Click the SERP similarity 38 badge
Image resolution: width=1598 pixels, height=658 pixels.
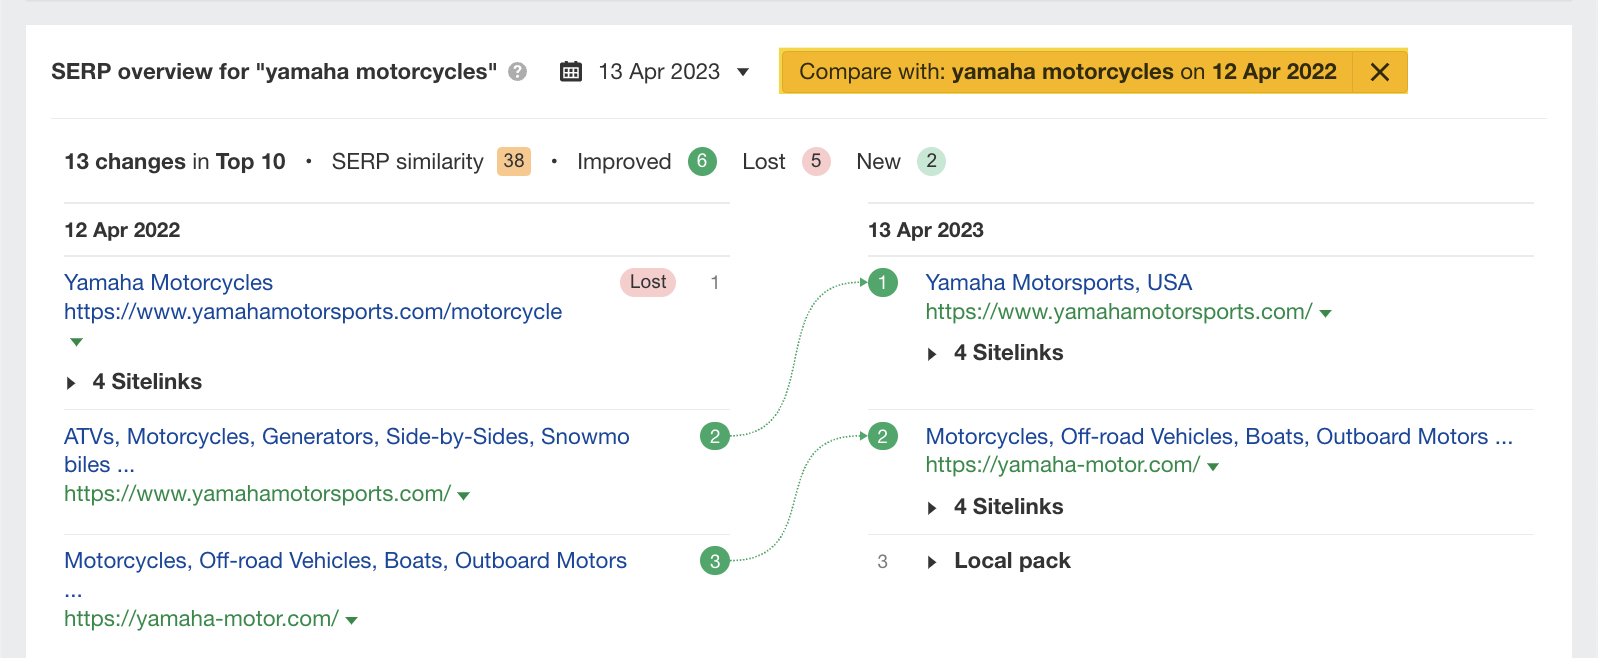(512, 161)
